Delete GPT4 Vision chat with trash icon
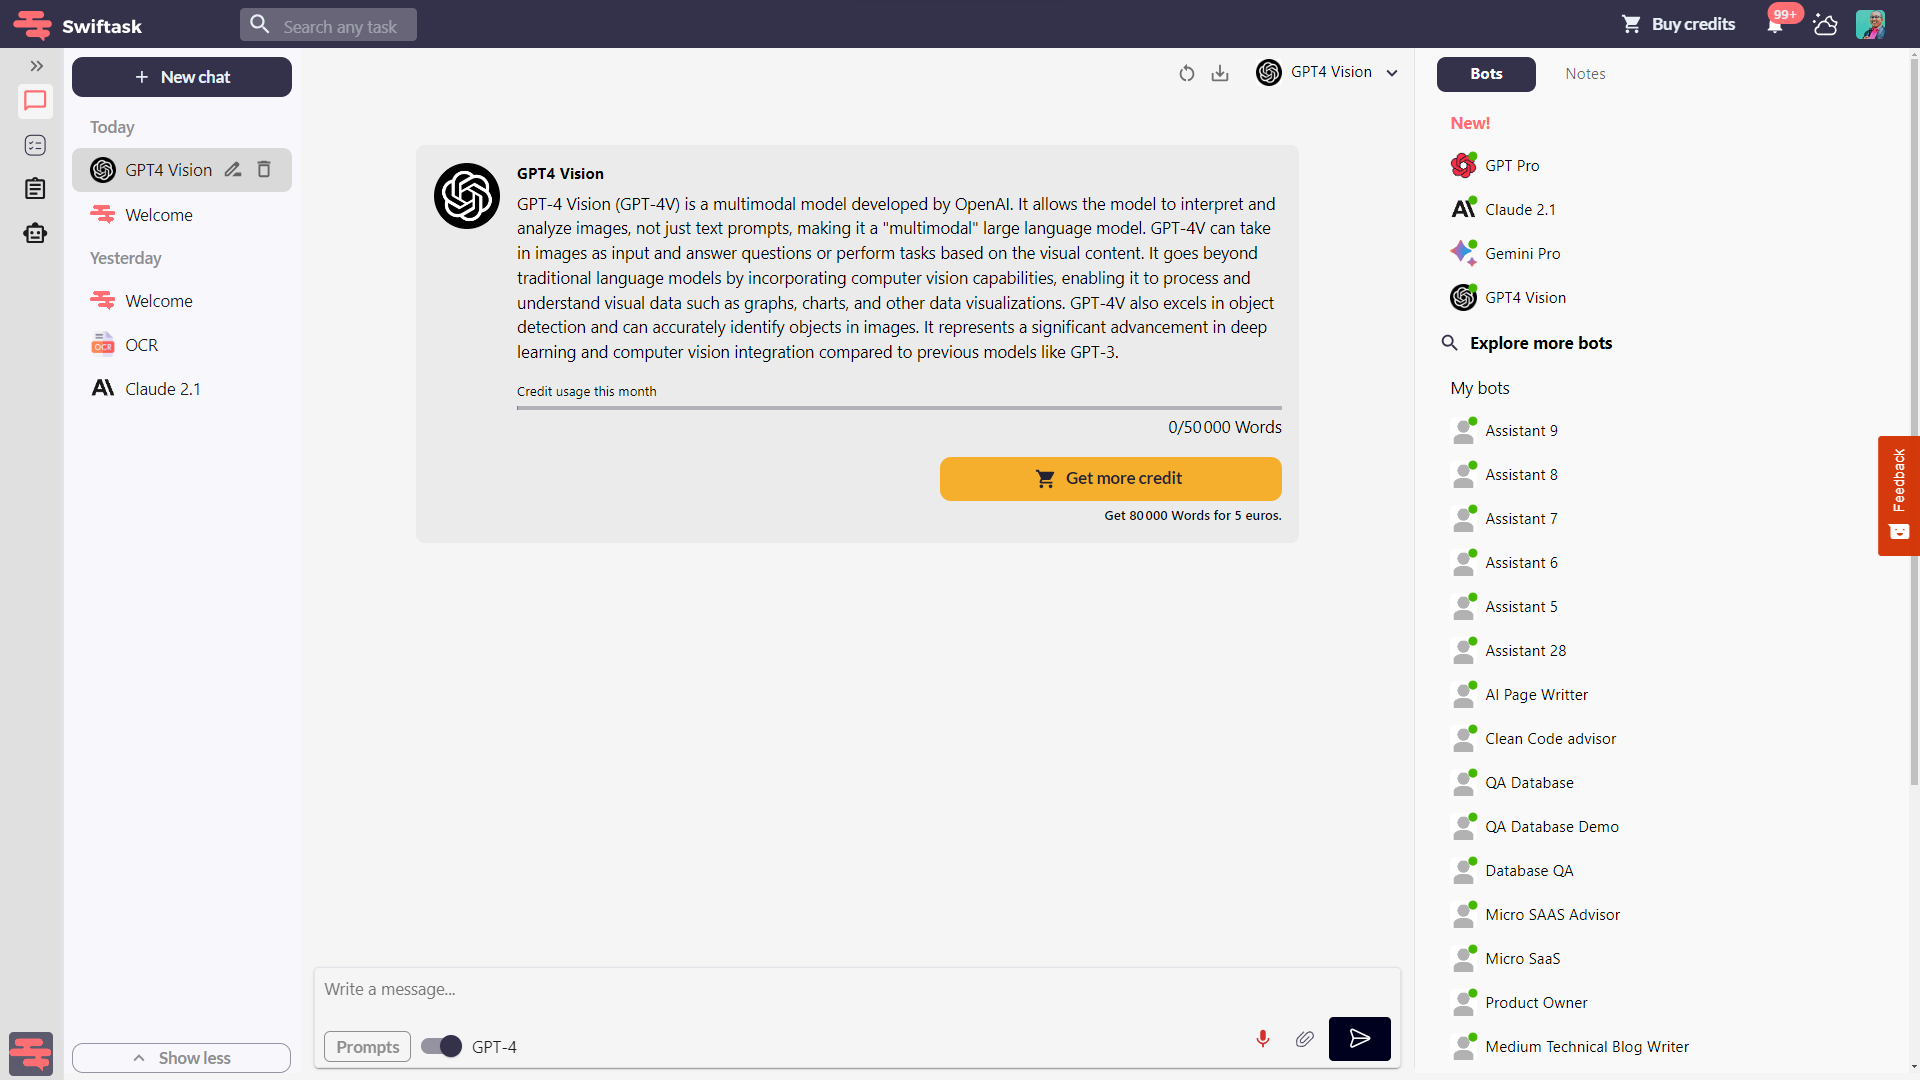The height and width of the screenshot is (1080, 1920). point(264,170)
